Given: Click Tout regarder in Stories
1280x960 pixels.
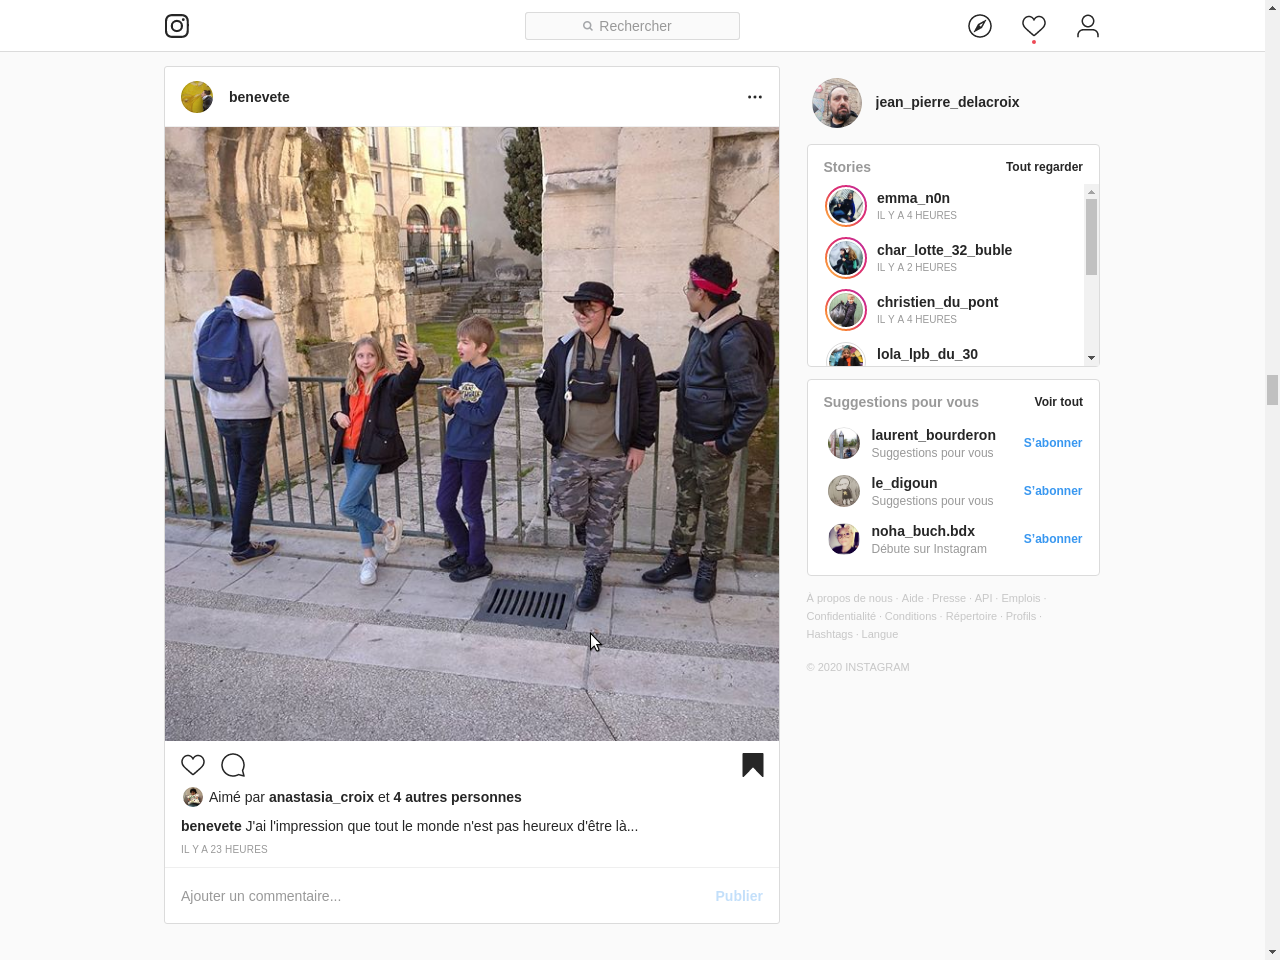Looking at the screenshot, I should click(x=1044, y=167).
